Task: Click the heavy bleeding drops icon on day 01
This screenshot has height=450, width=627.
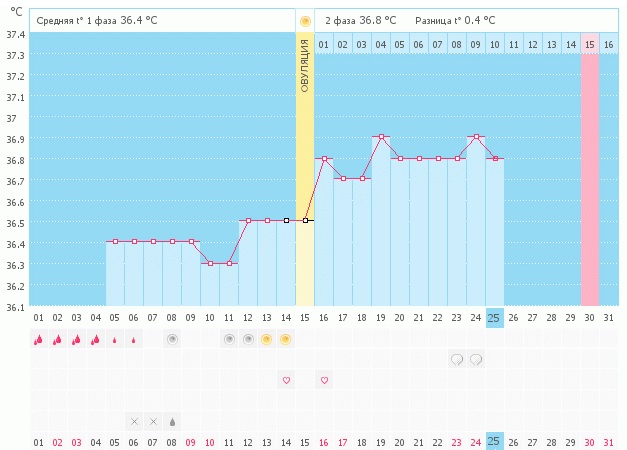Action: (x=38, y=340)
